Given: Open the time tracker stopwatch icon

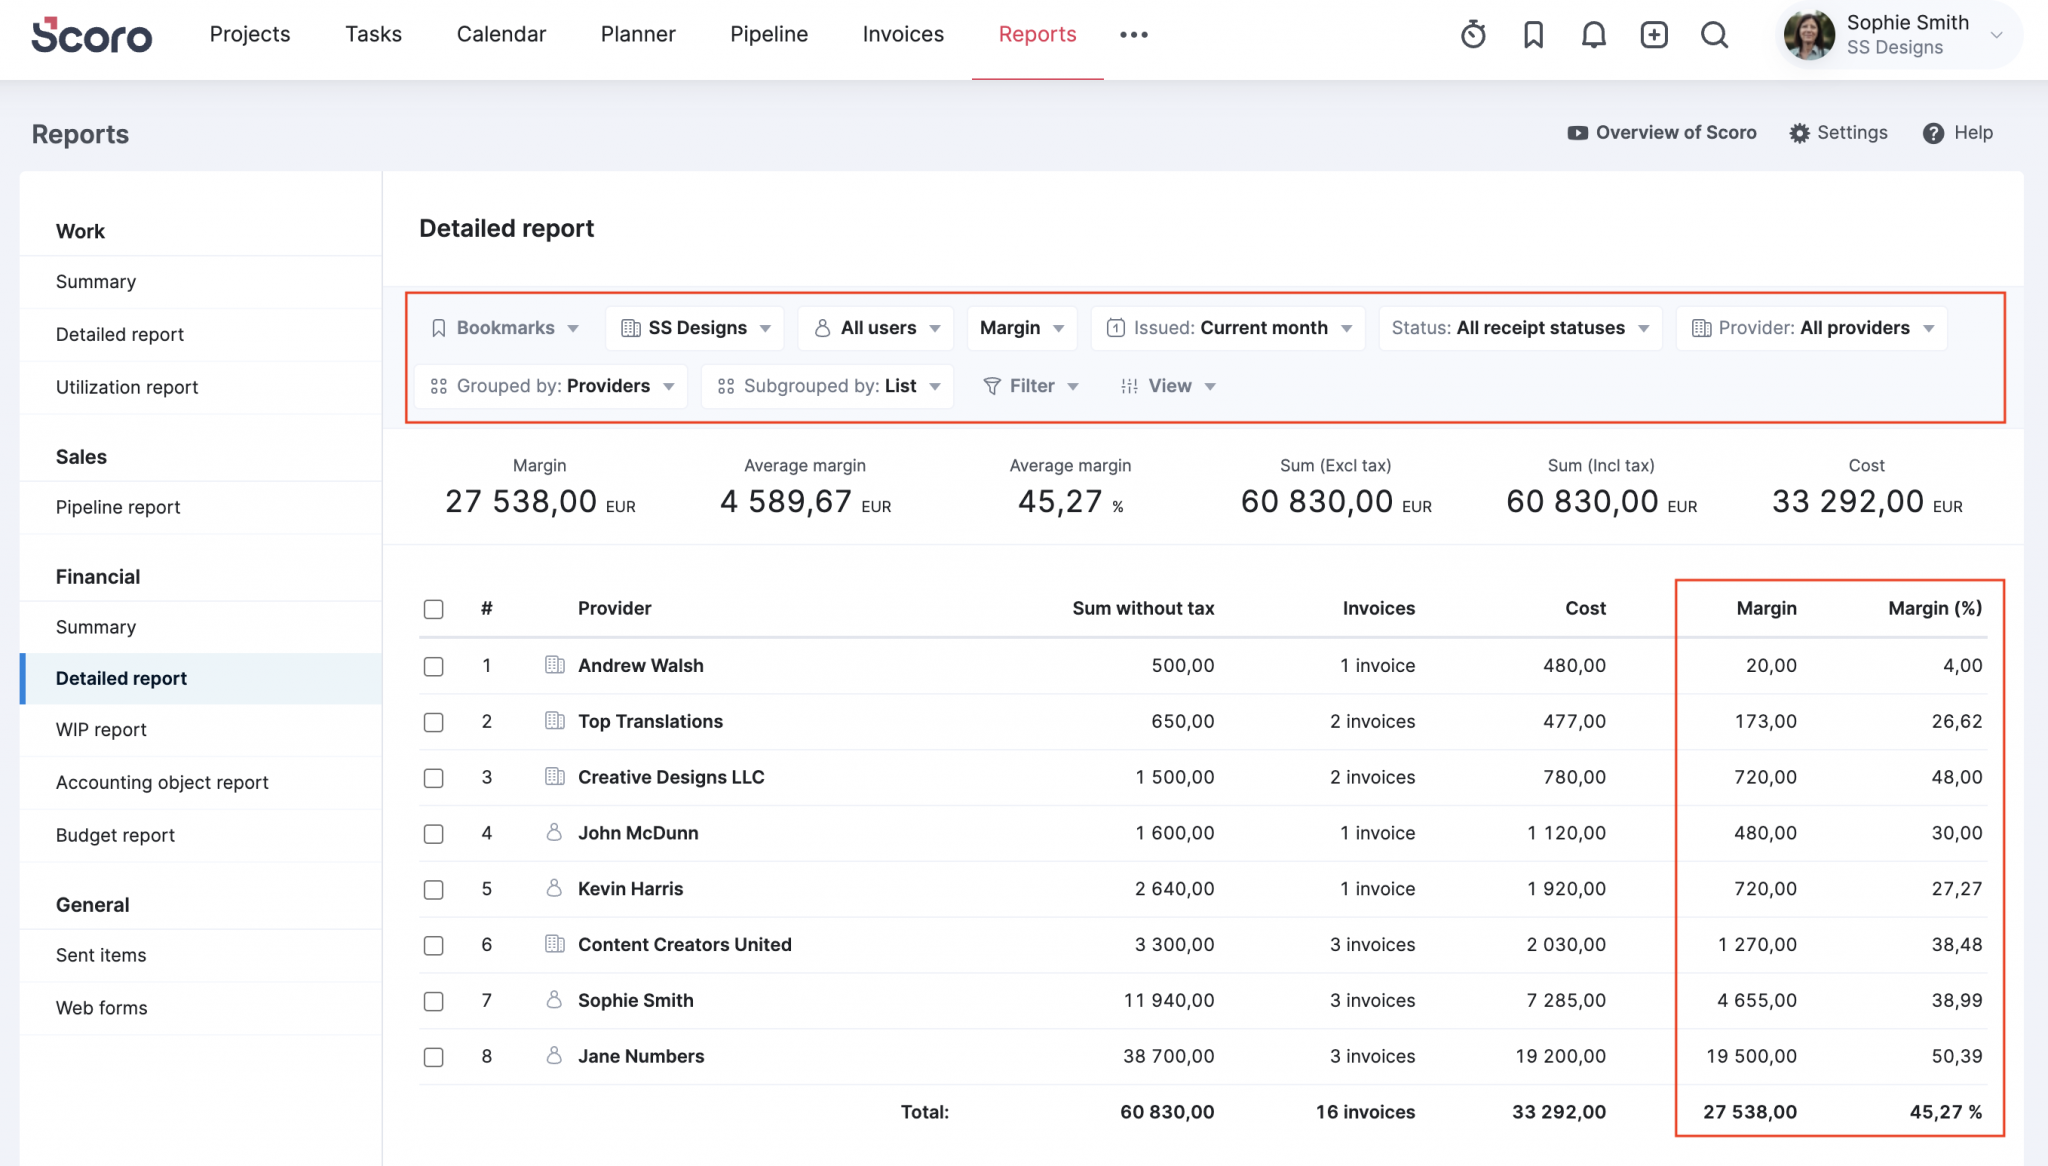Looking at the screenshot, I should coord(1472,34).
